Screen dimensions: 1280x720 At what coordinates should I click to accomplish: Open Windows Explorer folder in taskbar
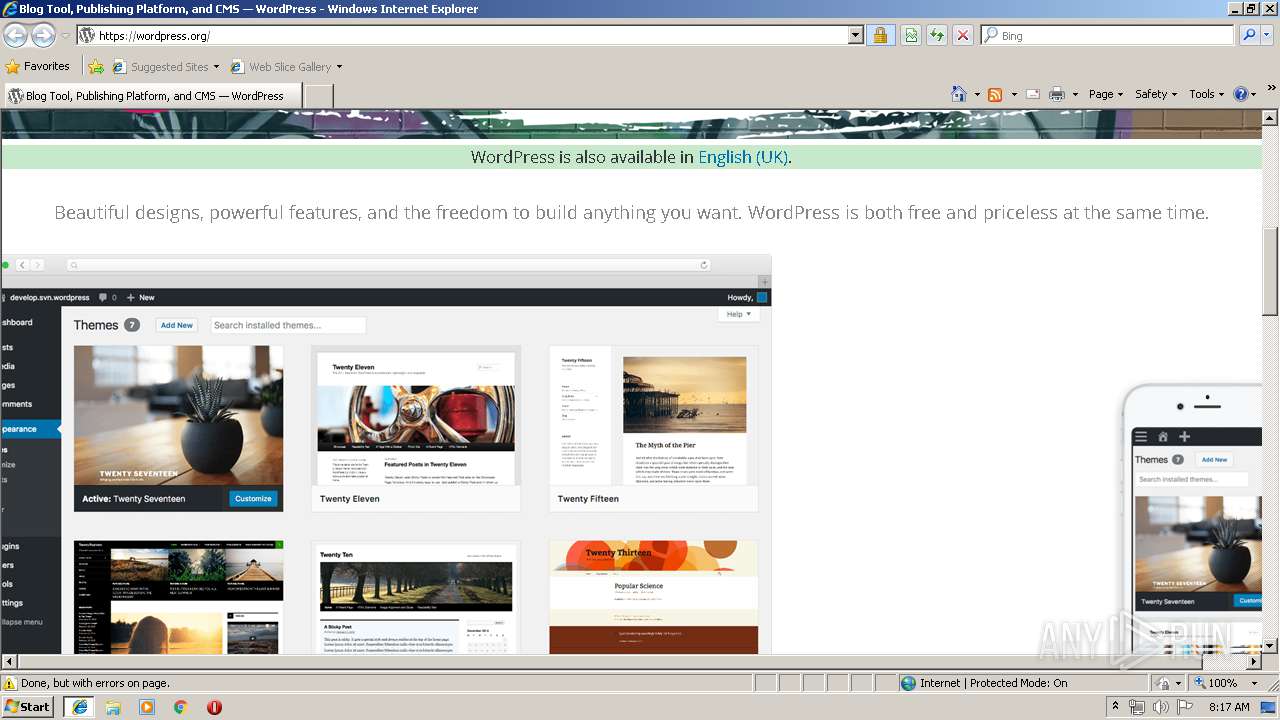tap(113, 707)
